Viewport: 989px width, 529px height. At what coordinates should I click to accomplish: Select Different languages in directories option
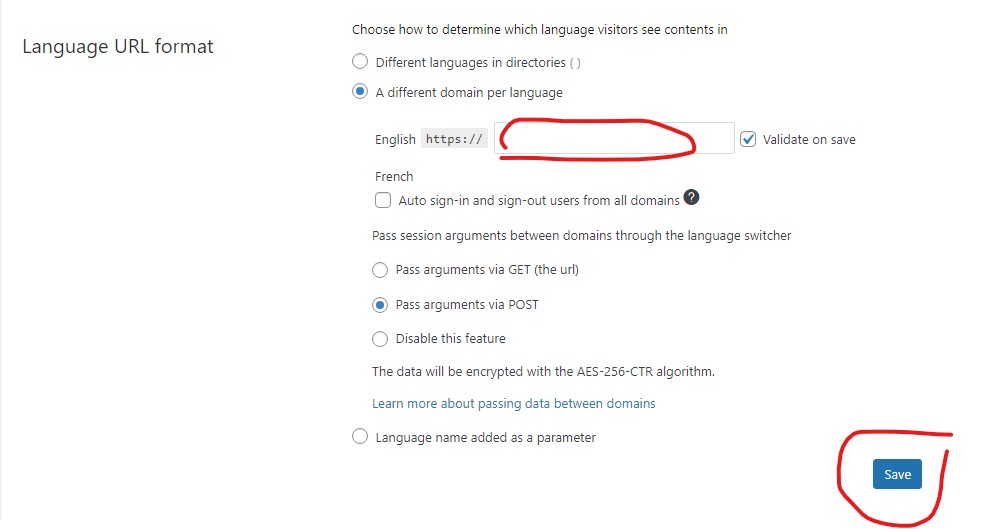click(x=360, y=62)
